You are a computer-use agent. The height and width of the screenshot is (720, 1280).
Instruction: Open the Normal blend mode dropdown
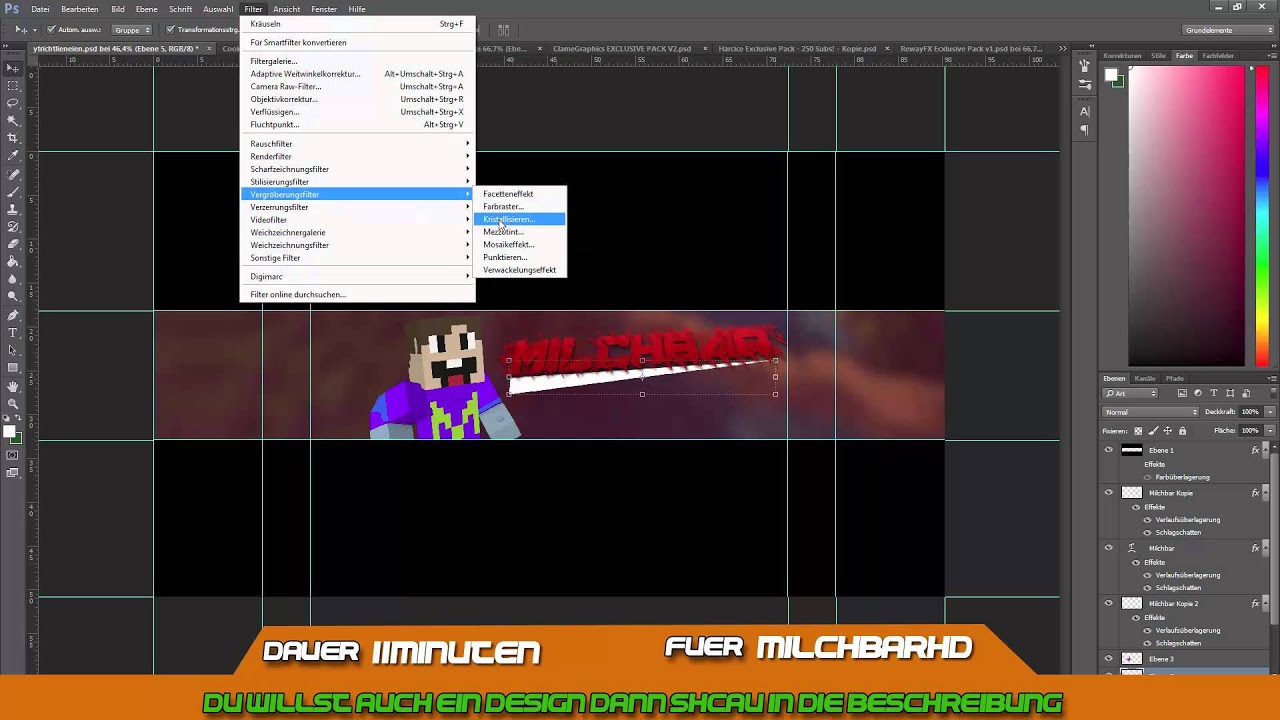click(x=1150, y=412)
